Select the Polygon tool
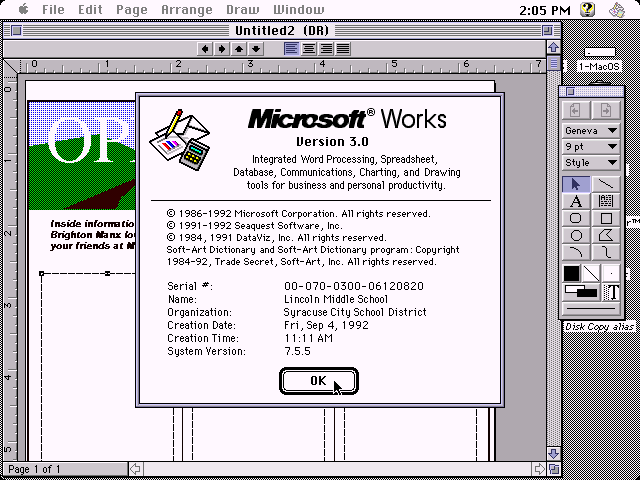The height and width of the screenshot is (480, 640). (x=606, y=236)
